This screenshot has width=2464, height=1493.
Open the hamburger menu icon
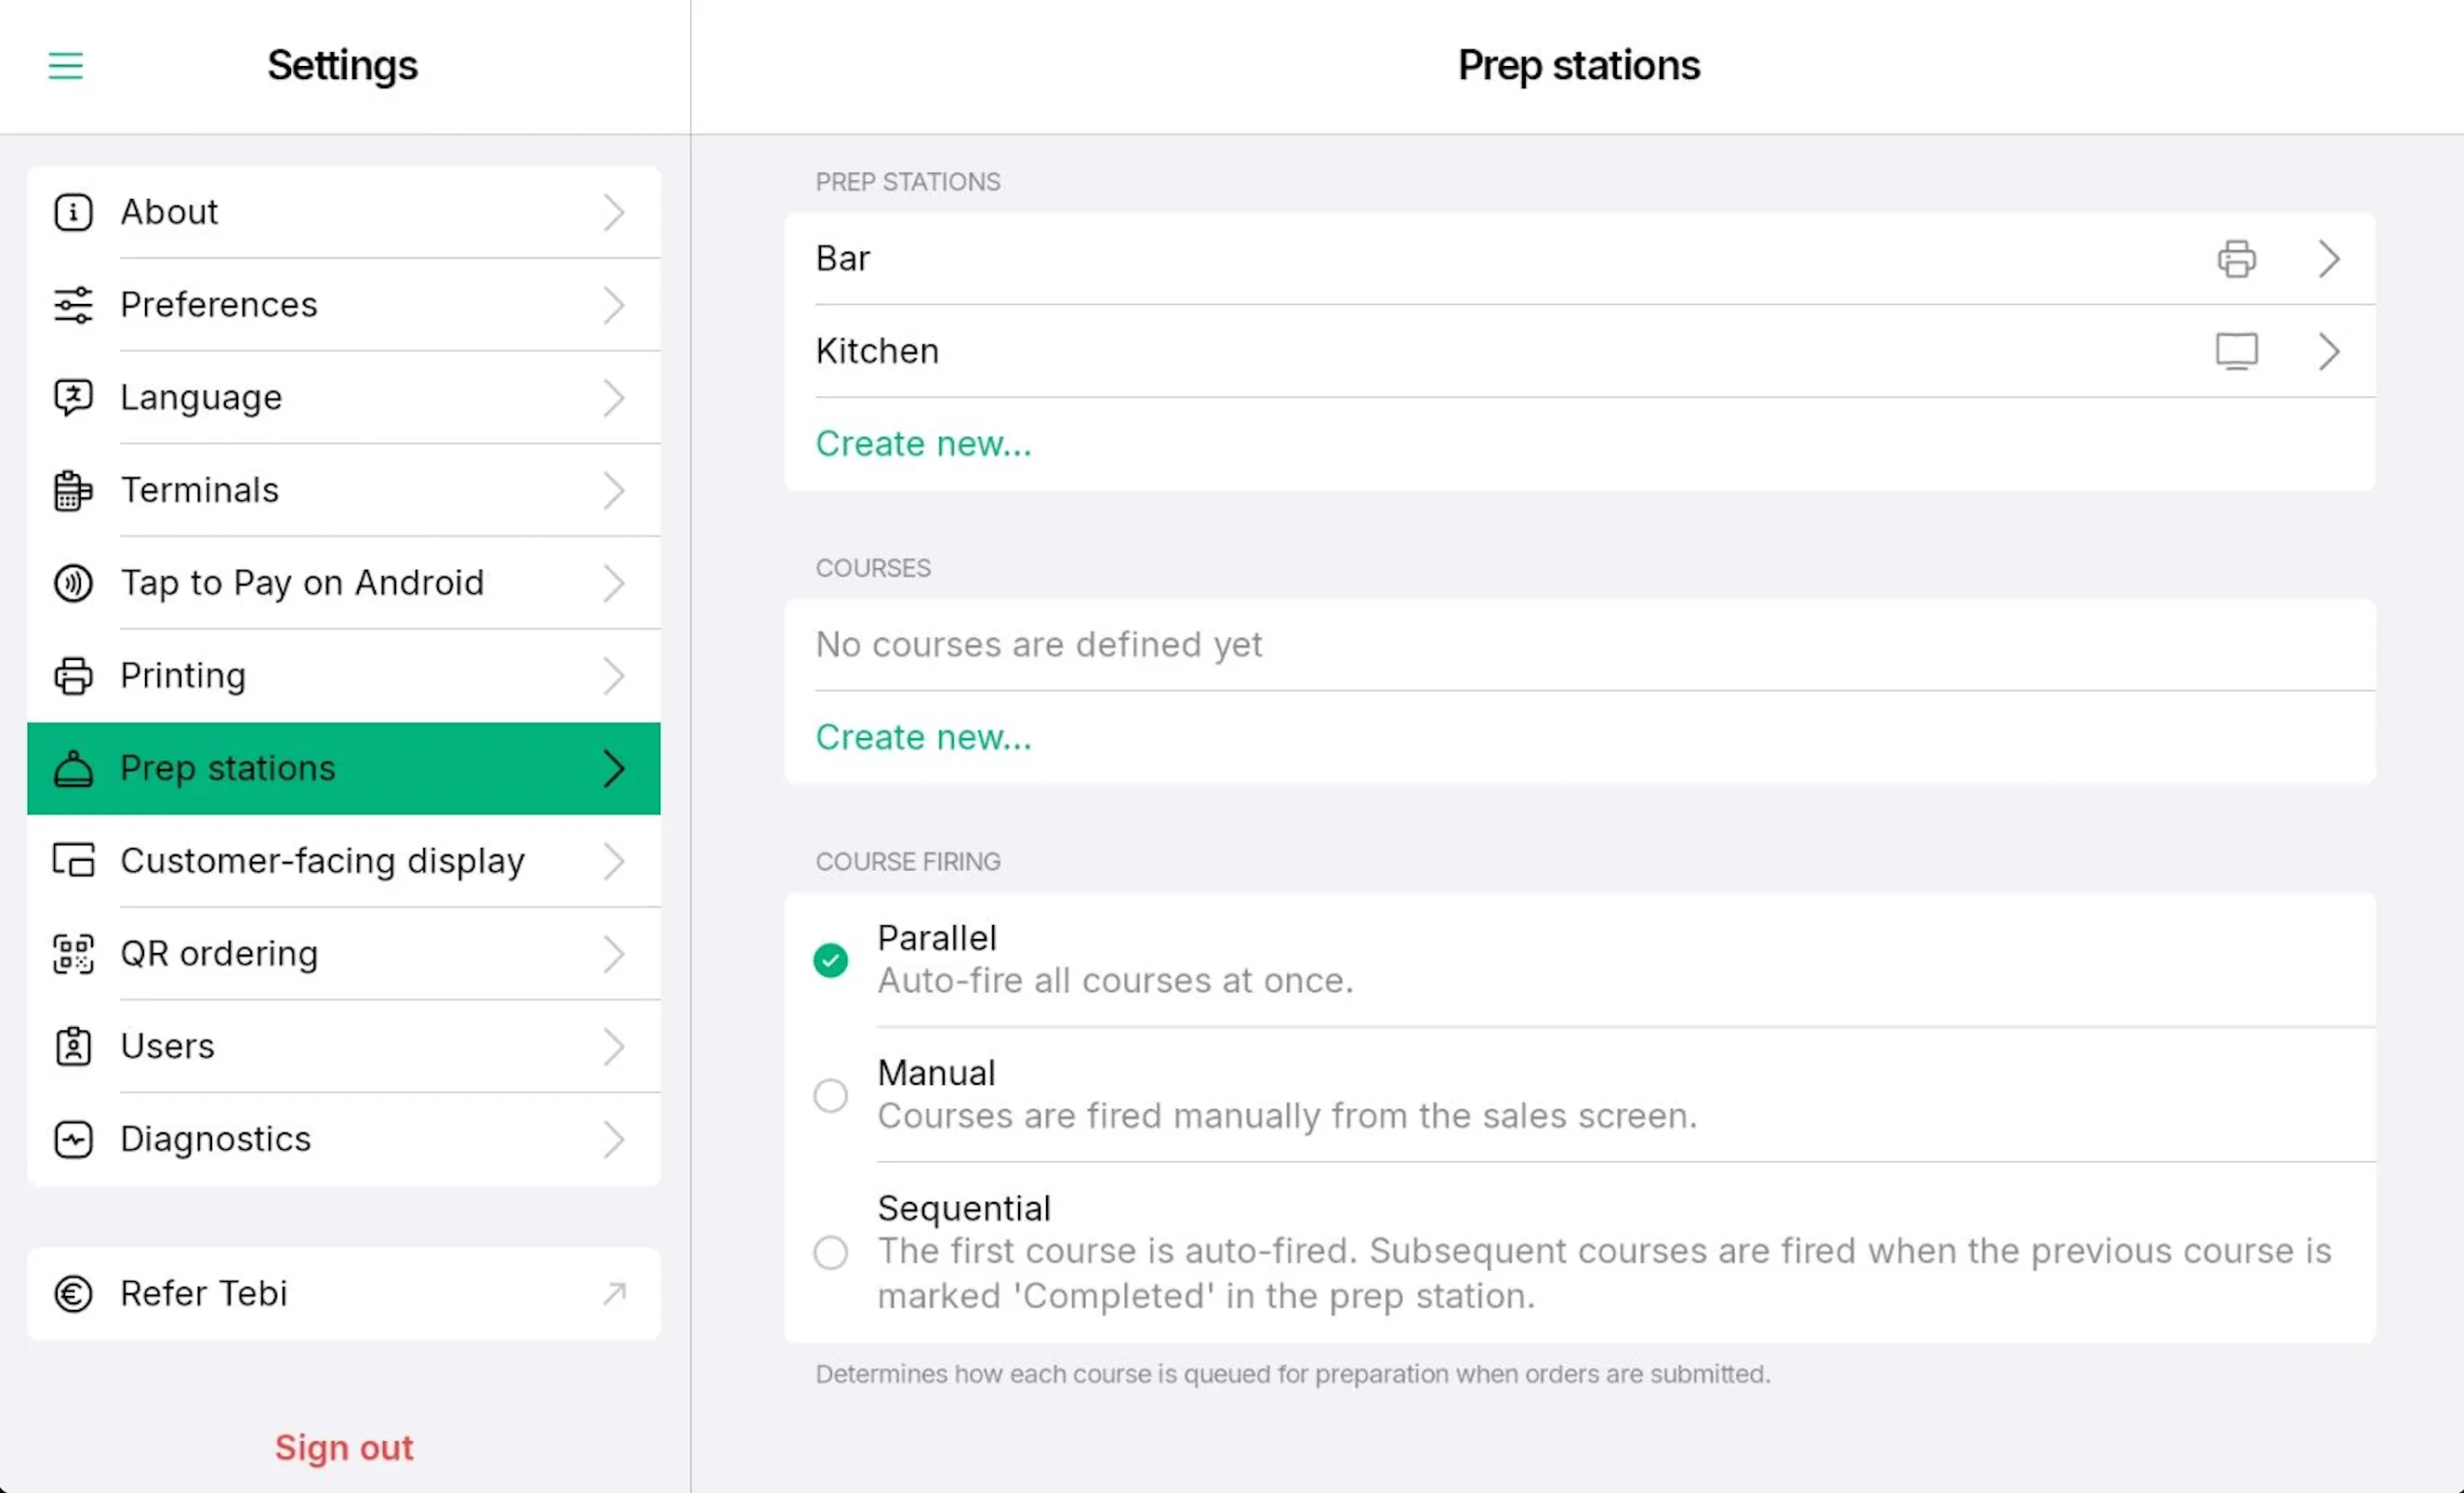click(x=66, y=66)
